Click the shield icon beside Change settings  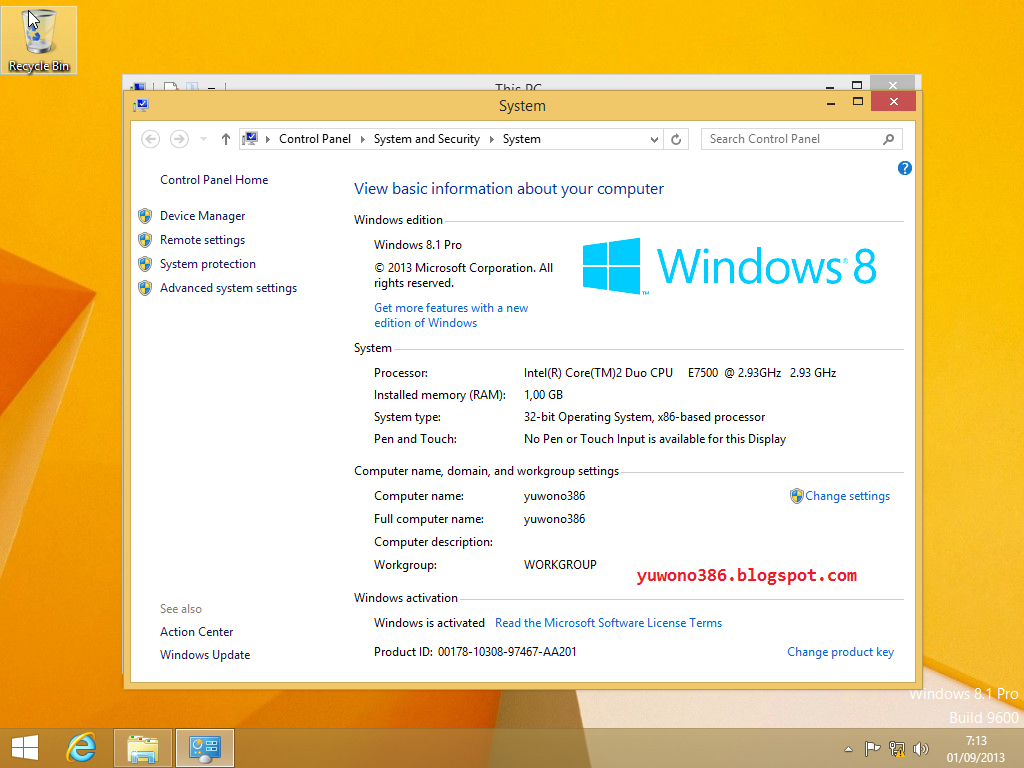796,496
